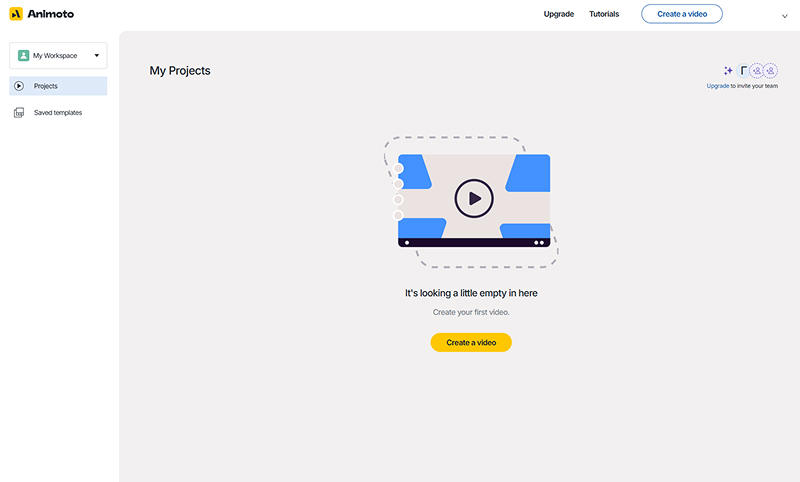Click the green My Workspace avatar icon
Screen dimensions: 800x482
23,56
